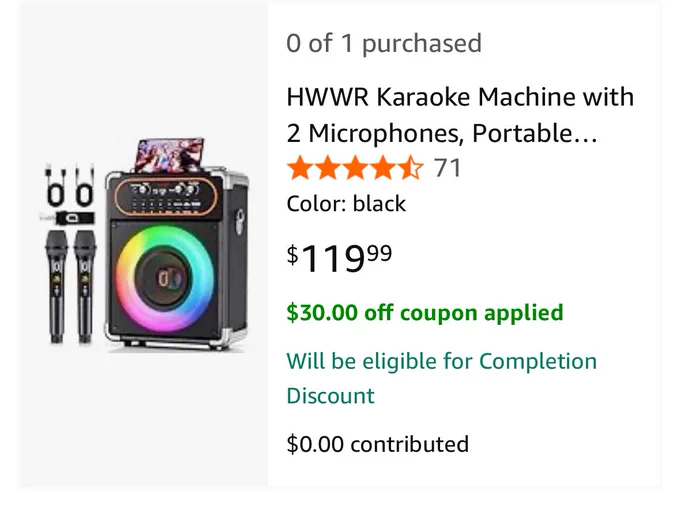Click the $0.00 contributed label

pyautogui.click(x=378, y=444)
